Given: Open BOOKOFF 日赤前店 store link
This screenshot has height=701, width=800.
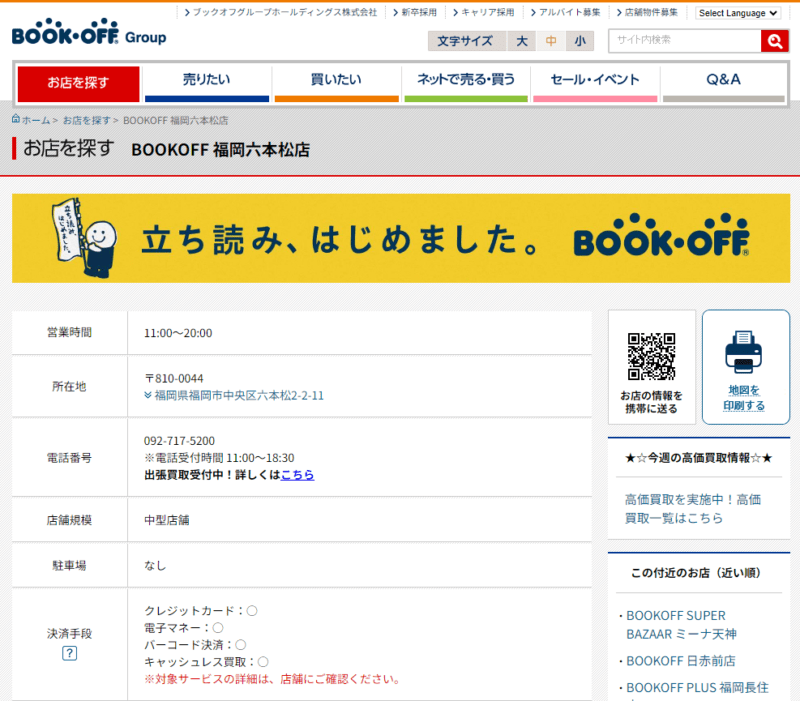Looking at the screenshot, I should pos(681,661).
